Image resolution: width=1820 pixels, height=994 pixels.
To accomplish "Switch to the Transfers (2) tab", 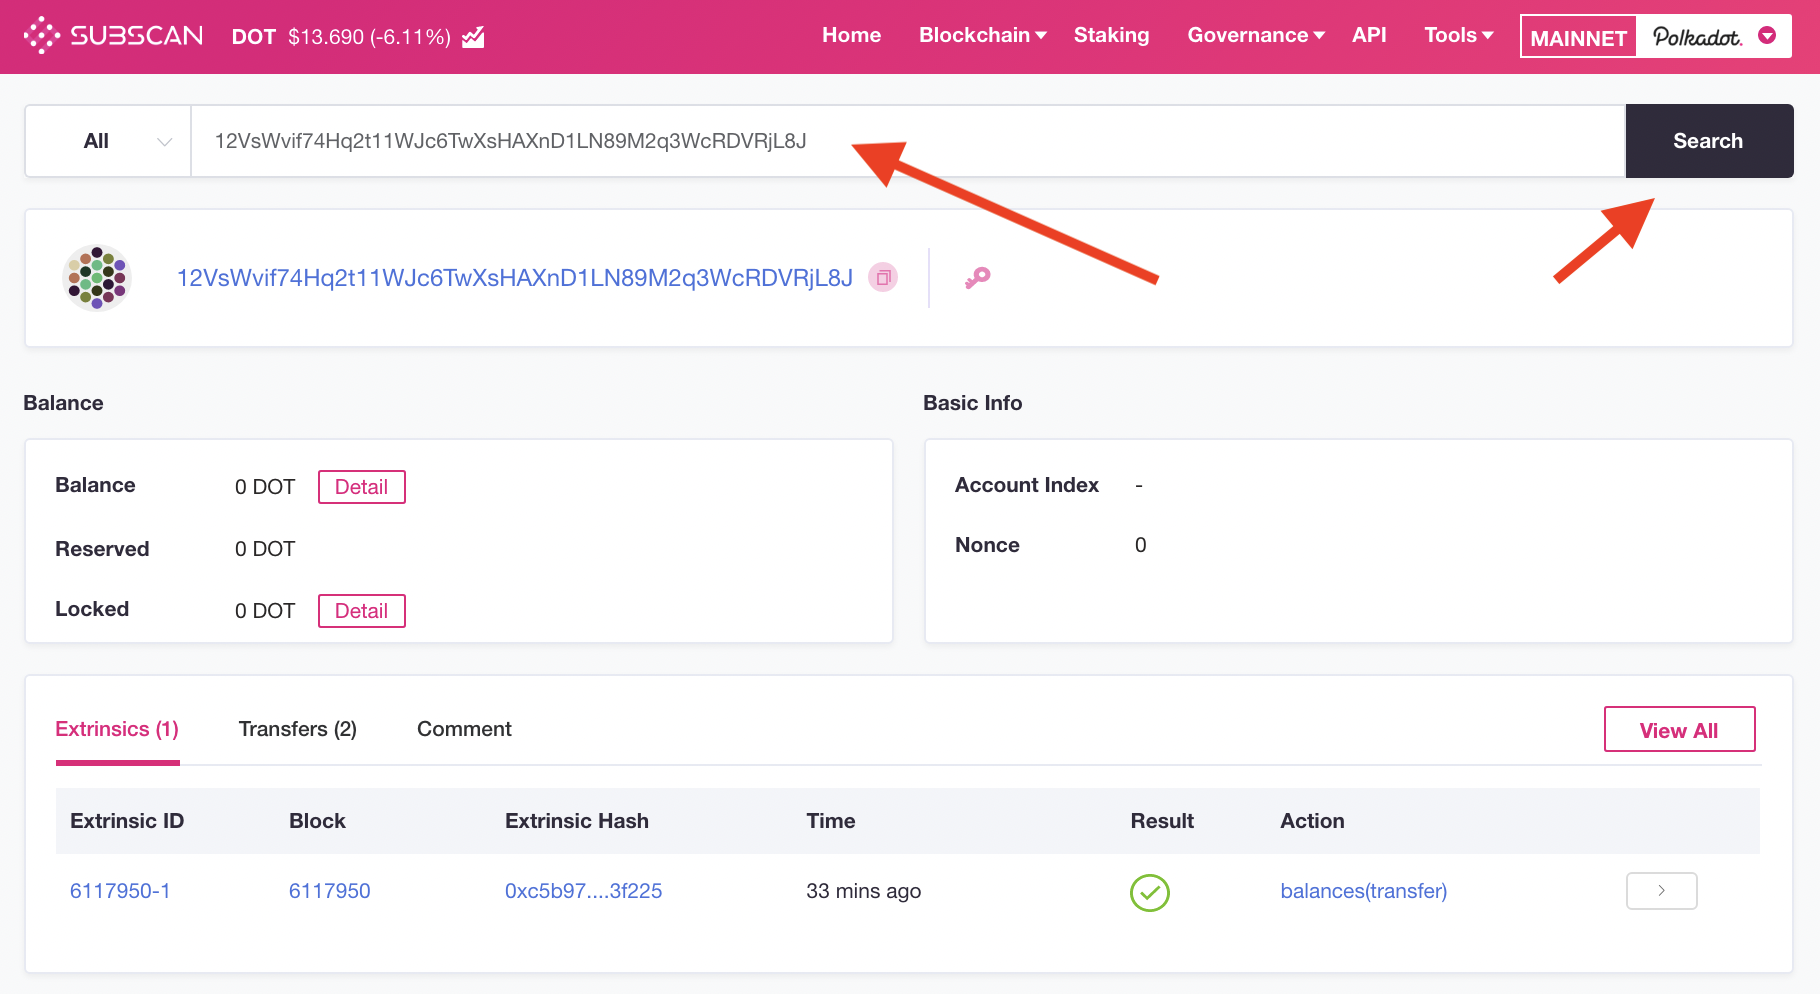I will pyautogui.click(x=297, y=729).
